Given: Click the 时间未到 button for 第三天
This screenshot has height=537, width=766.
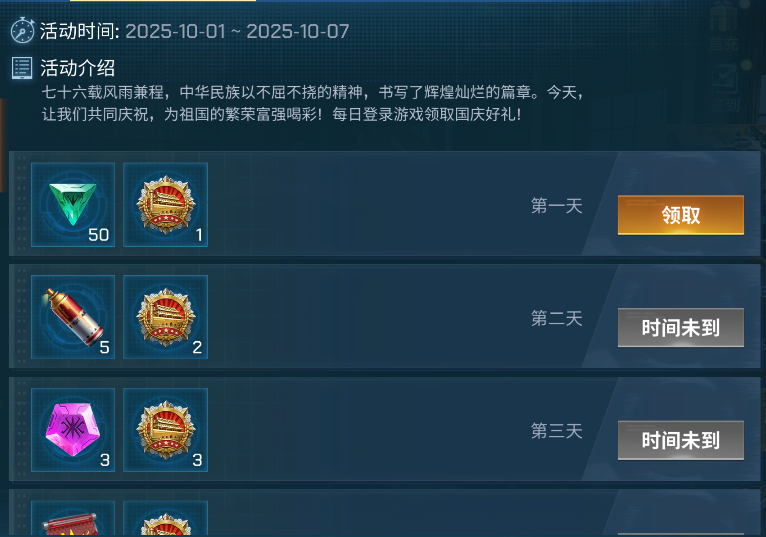Looking at the screenshot, I should [681, 440].
